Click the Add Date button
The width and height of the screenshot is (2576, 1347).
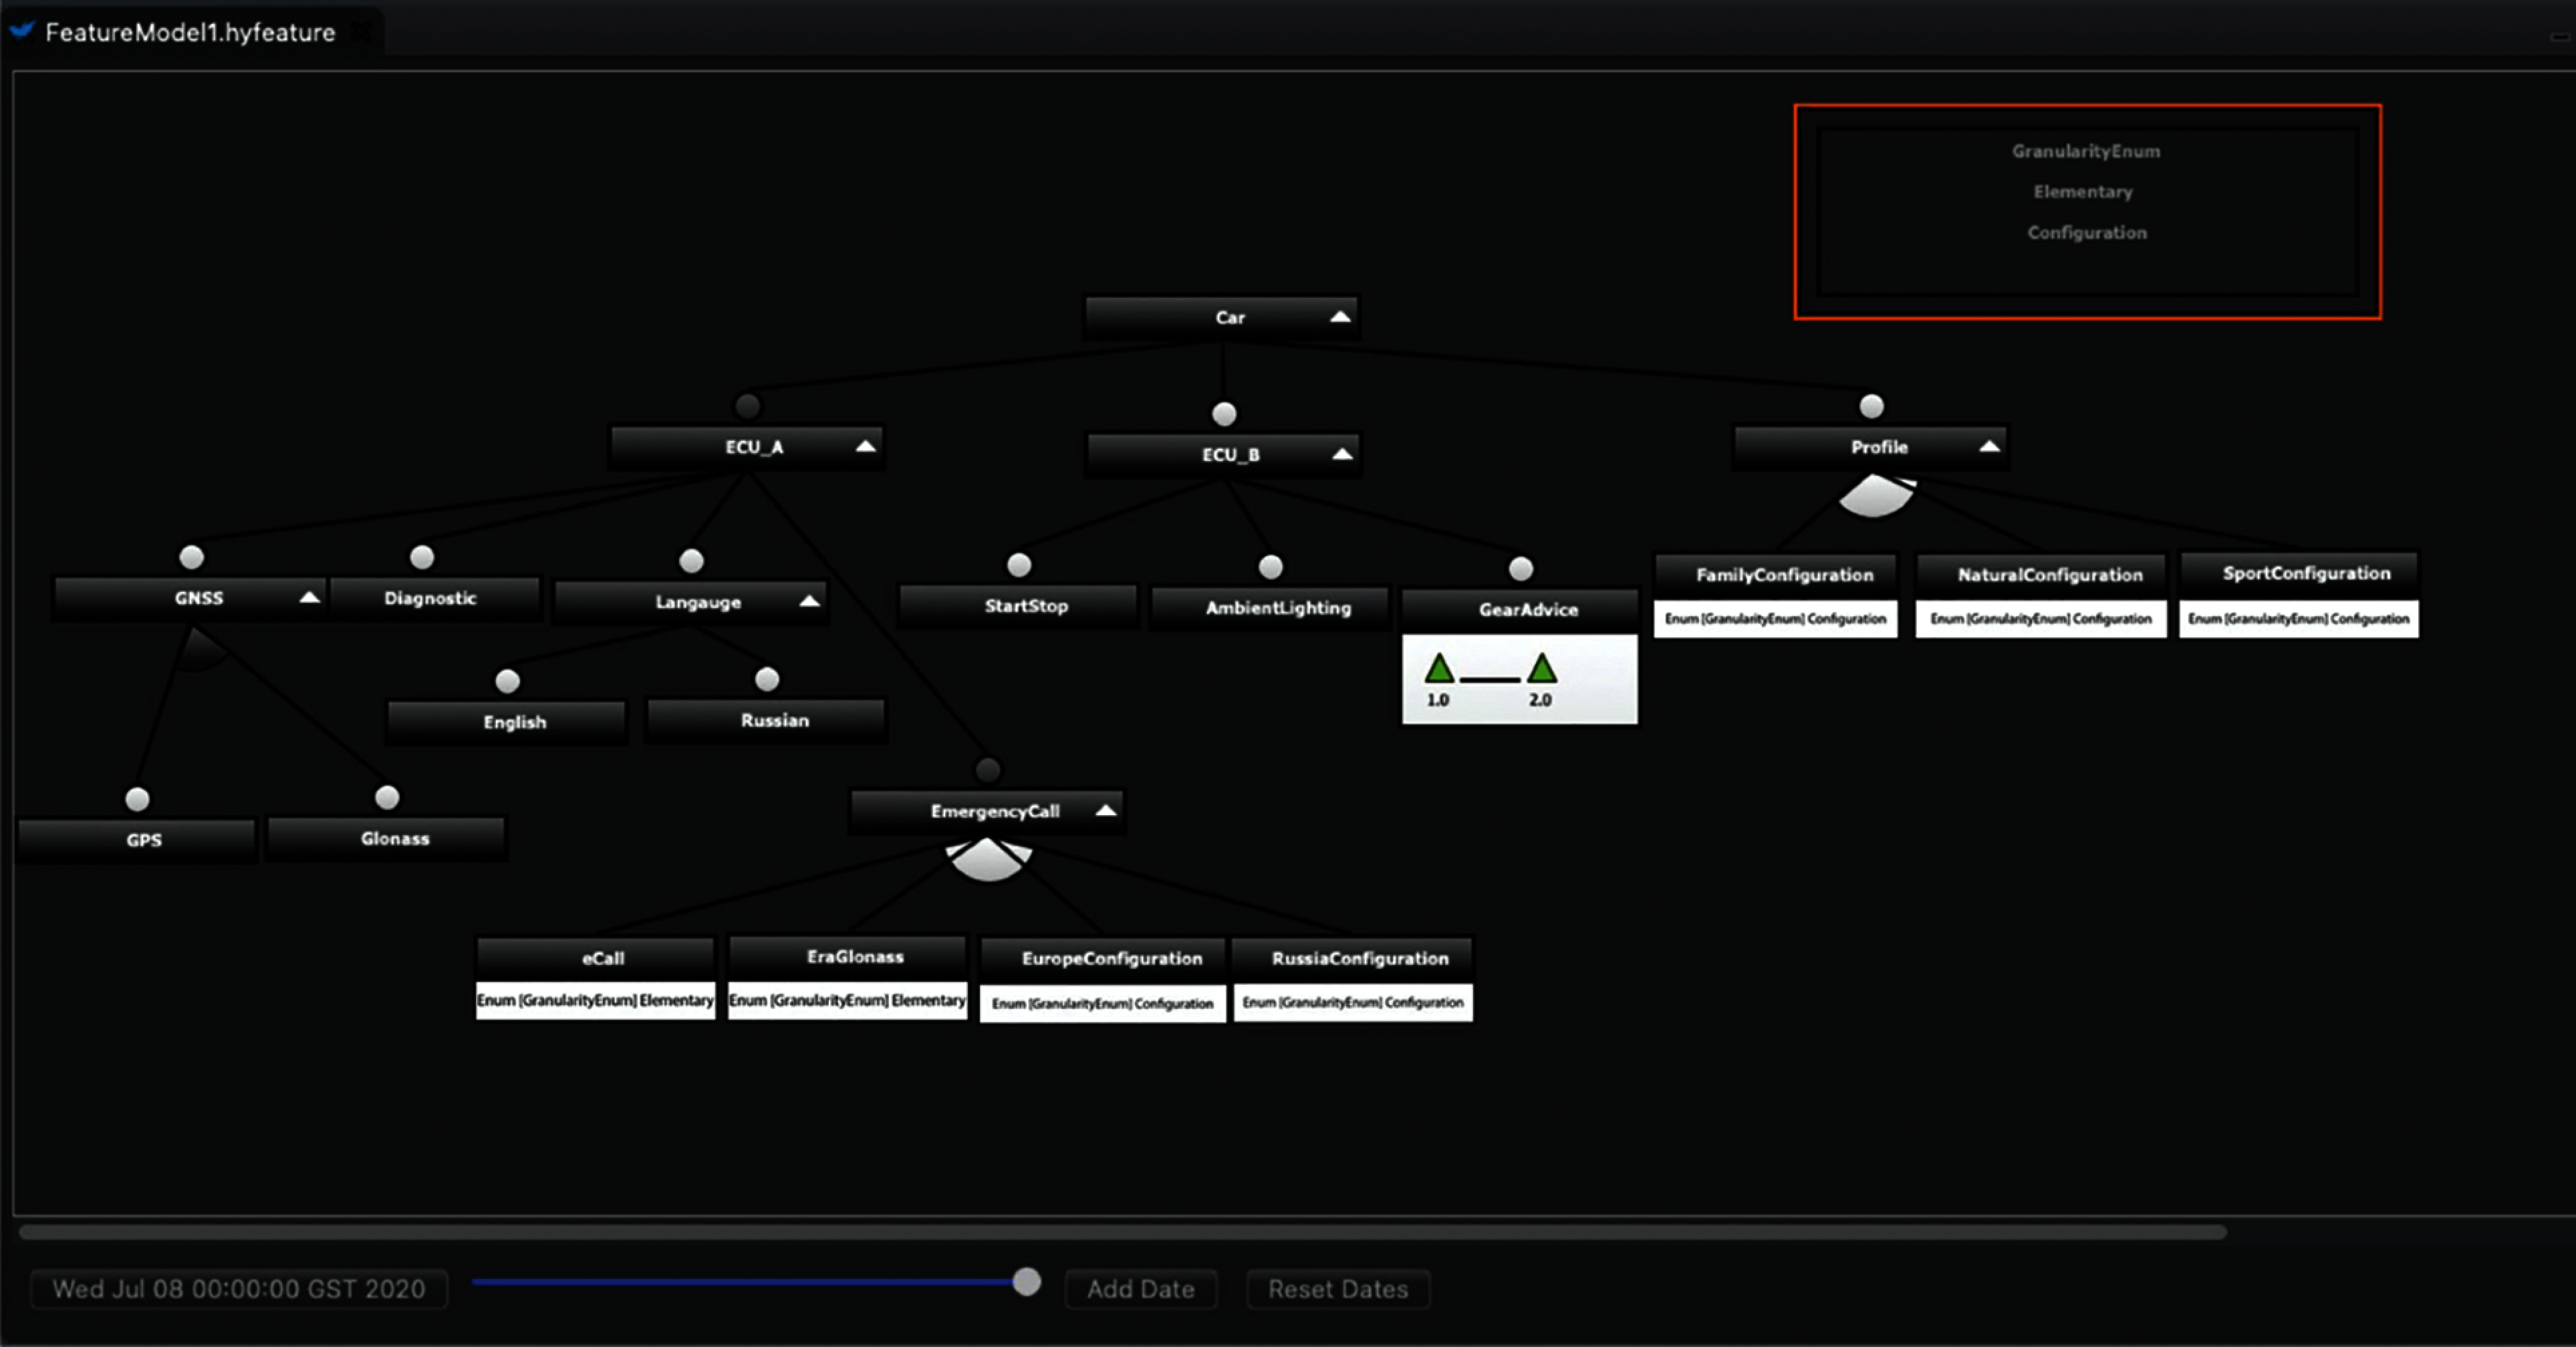point(1140,1289)
